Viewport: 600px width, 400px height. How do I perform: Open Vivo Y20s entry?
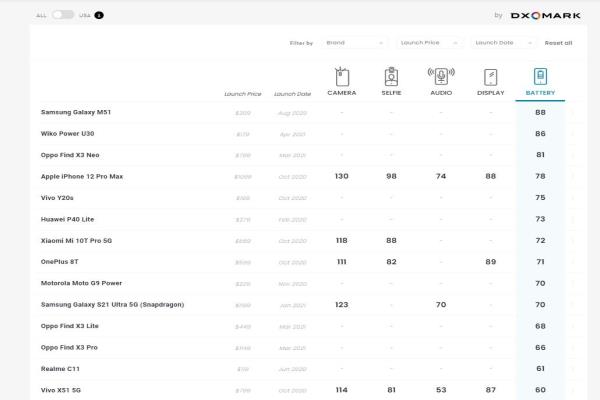[x=57, y=198]
